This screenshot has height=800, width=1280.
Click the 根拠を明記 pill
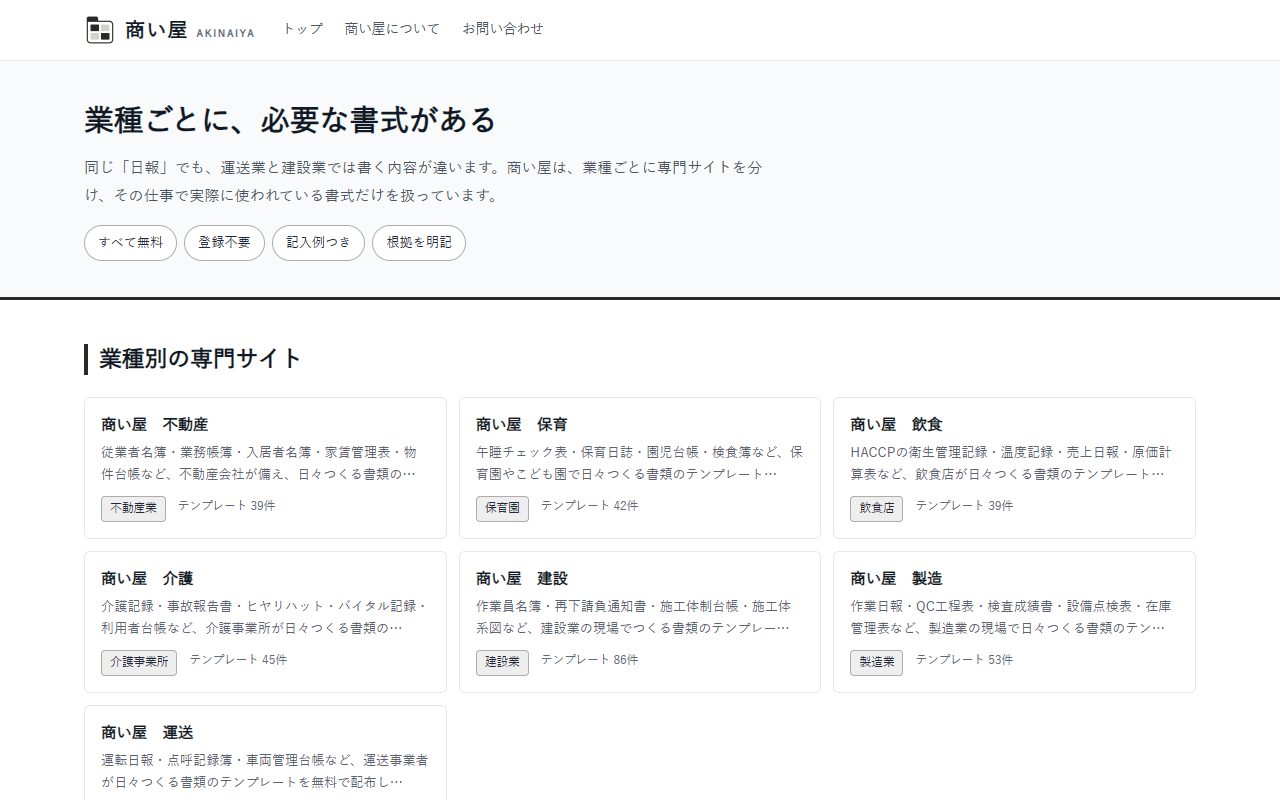tap(419, 243)
